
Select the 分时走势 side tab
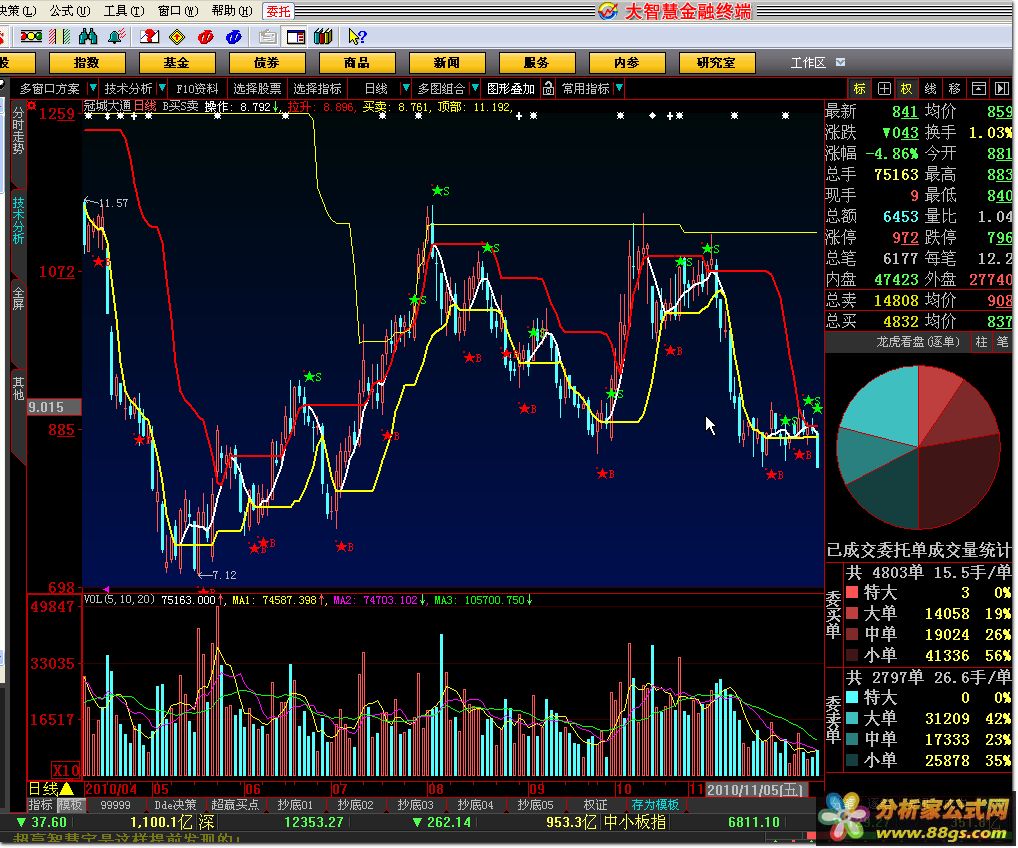pyautogui.click(x=18, y=130)
